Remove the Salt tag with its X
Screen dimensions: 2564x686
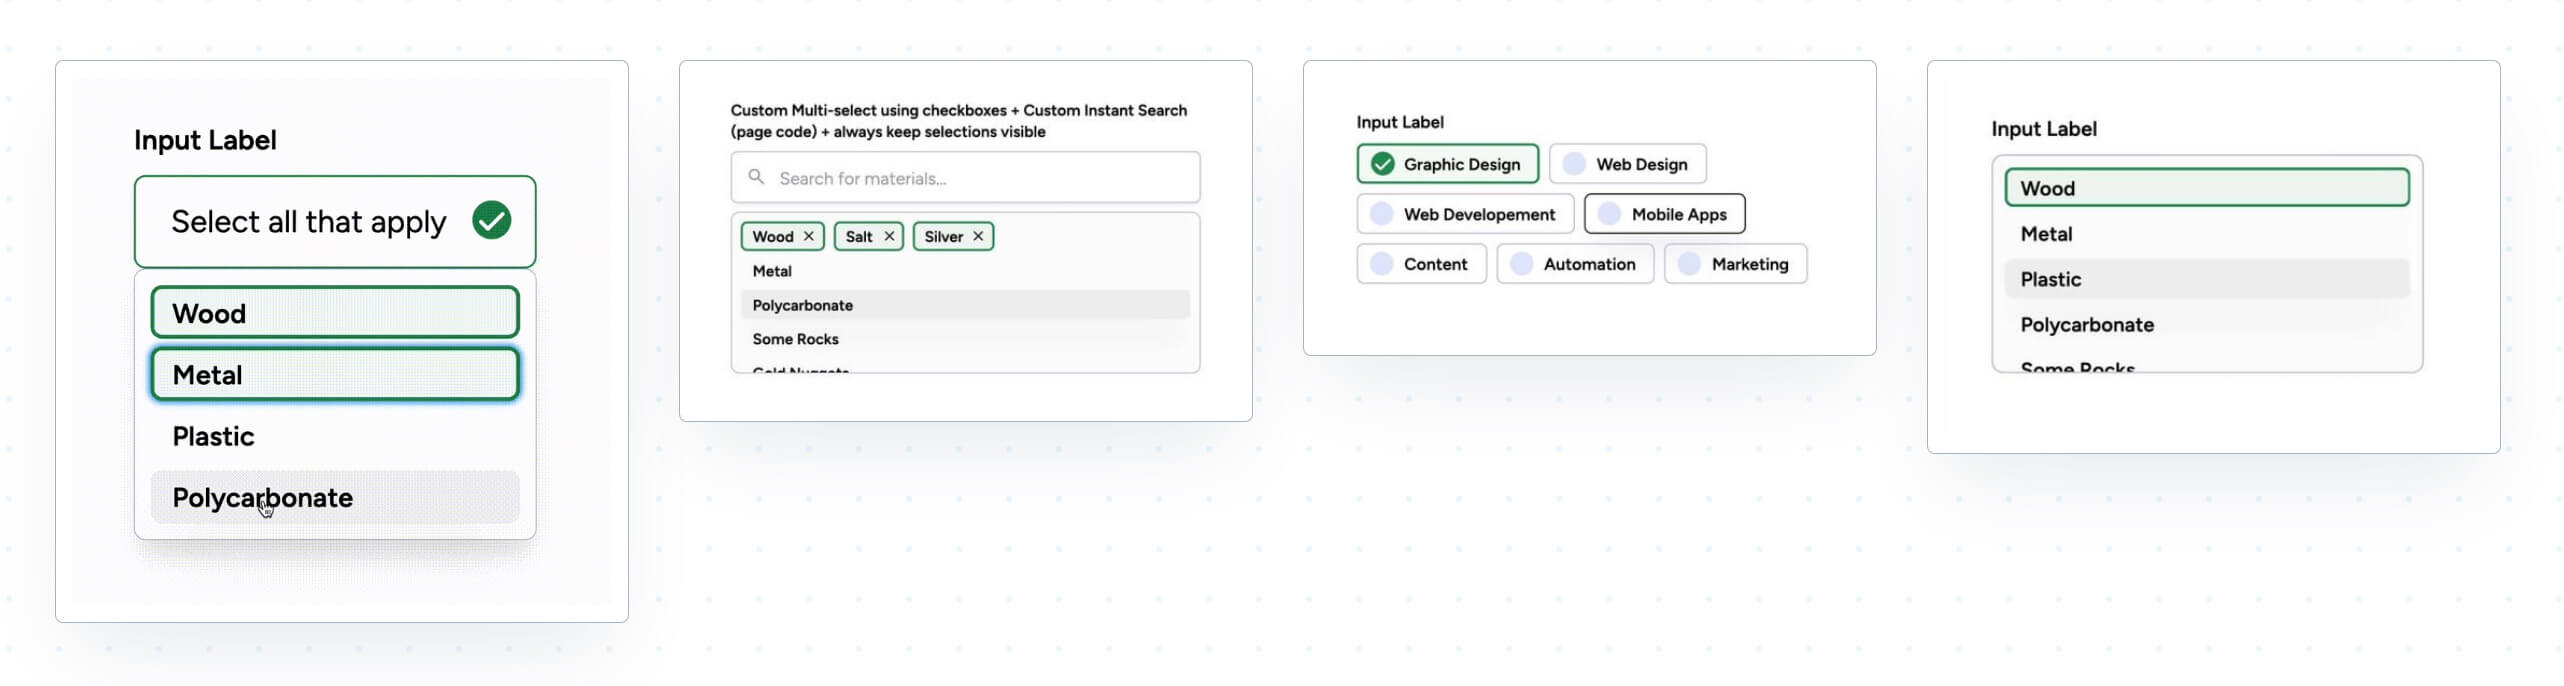click(888, 236)
